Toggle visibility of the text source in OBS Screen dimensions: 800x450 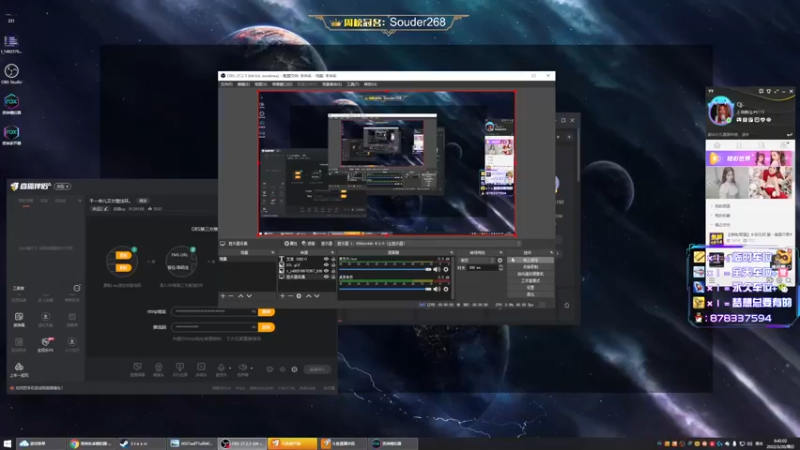click(x=326, y=259)
